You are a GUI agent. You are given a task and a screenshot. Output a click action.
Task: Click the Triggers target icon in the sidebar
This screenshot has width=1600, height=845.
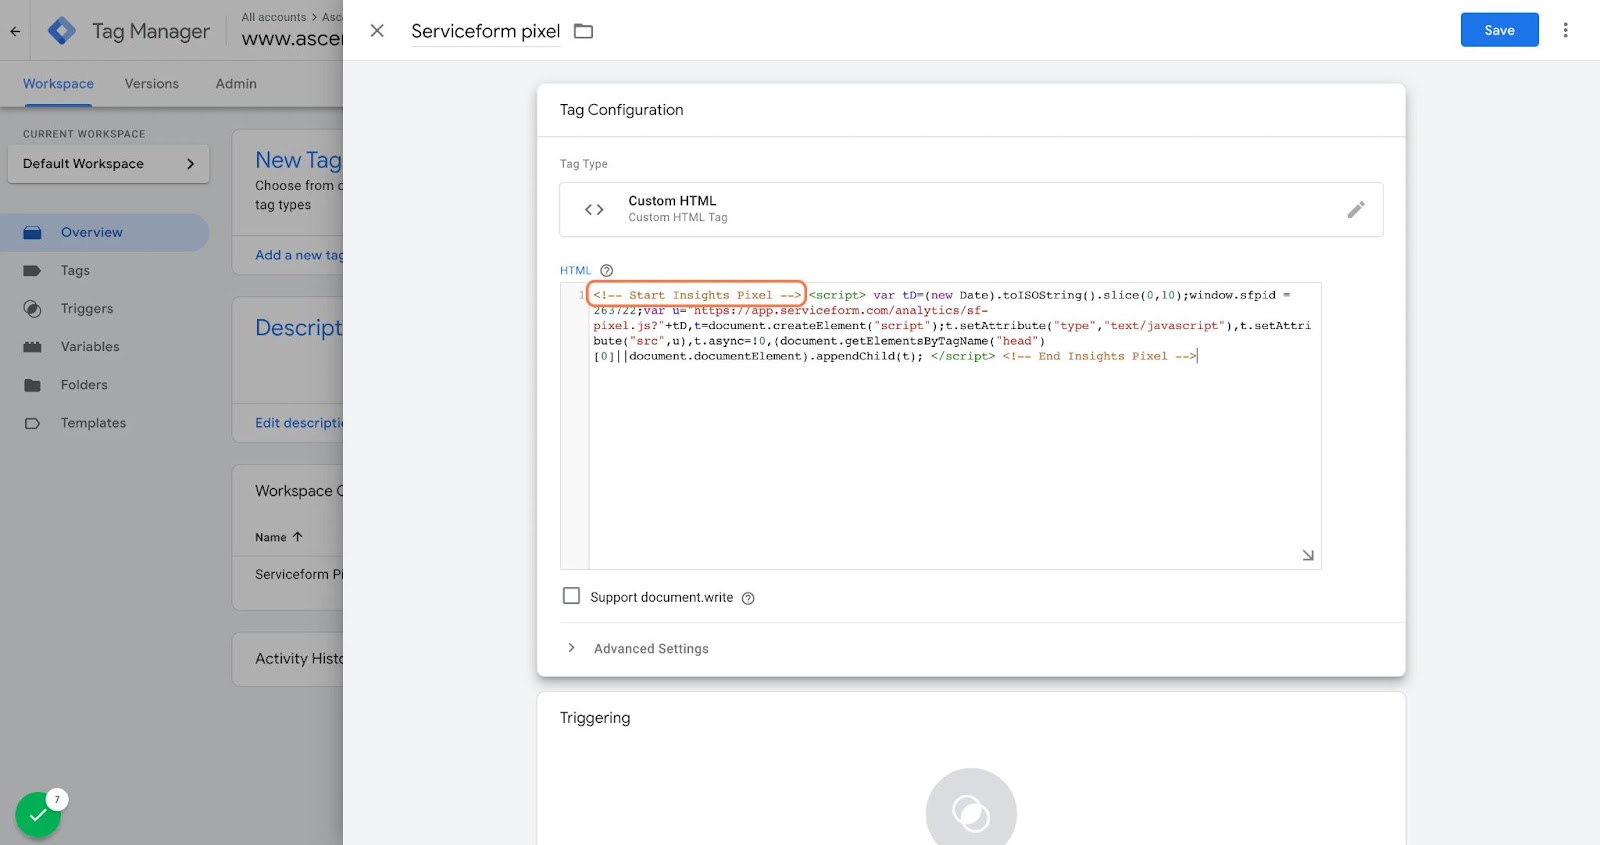pyautogui.click(x=32, y=308)
